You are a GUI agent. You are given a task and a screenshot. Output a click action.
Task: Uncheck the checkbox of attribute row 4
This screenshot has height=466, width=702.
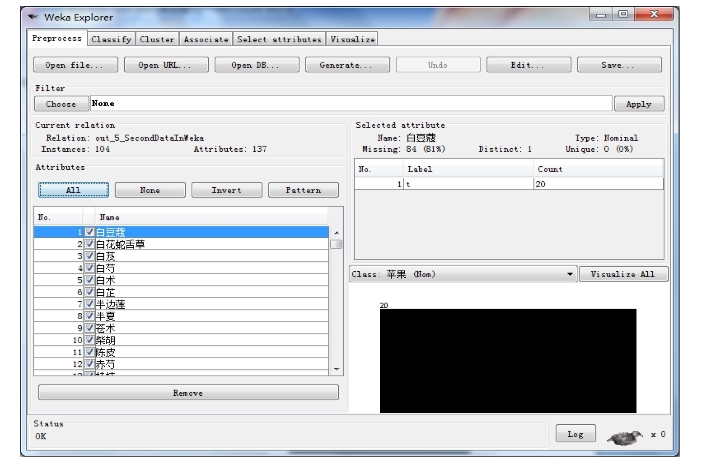[x=90, y=268]
